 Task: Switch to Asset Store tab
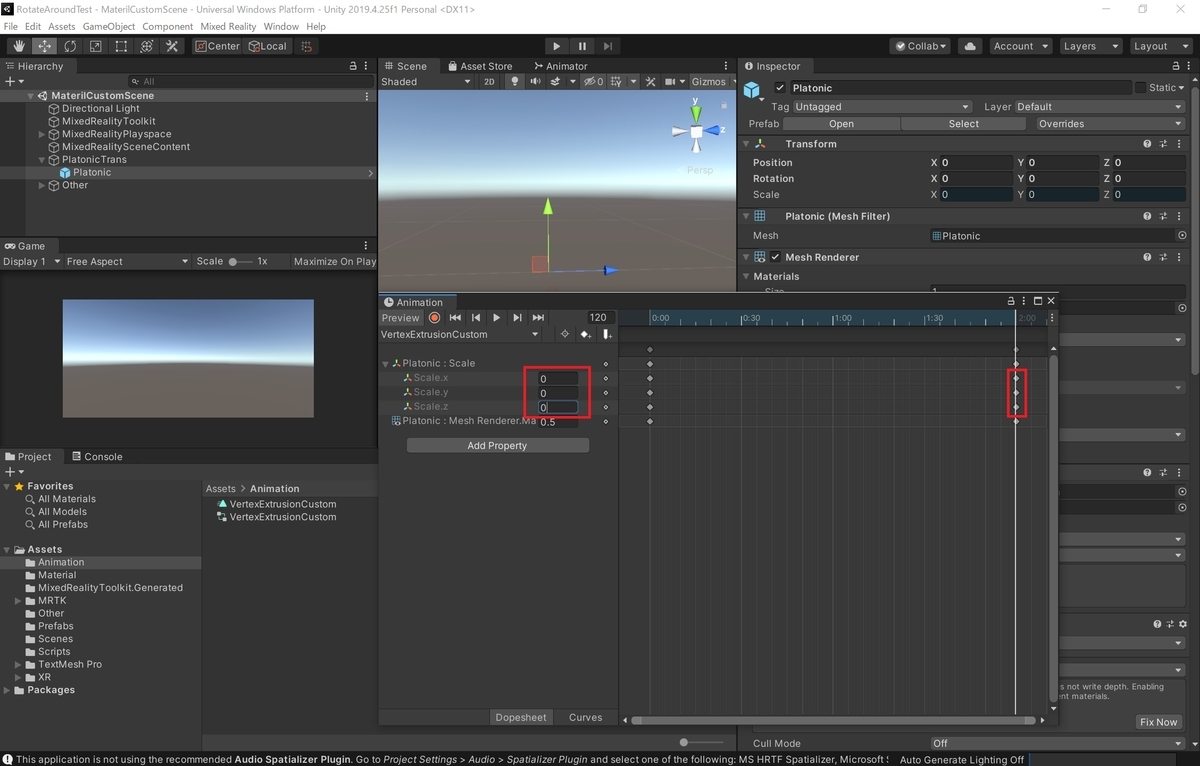[479, 66]
